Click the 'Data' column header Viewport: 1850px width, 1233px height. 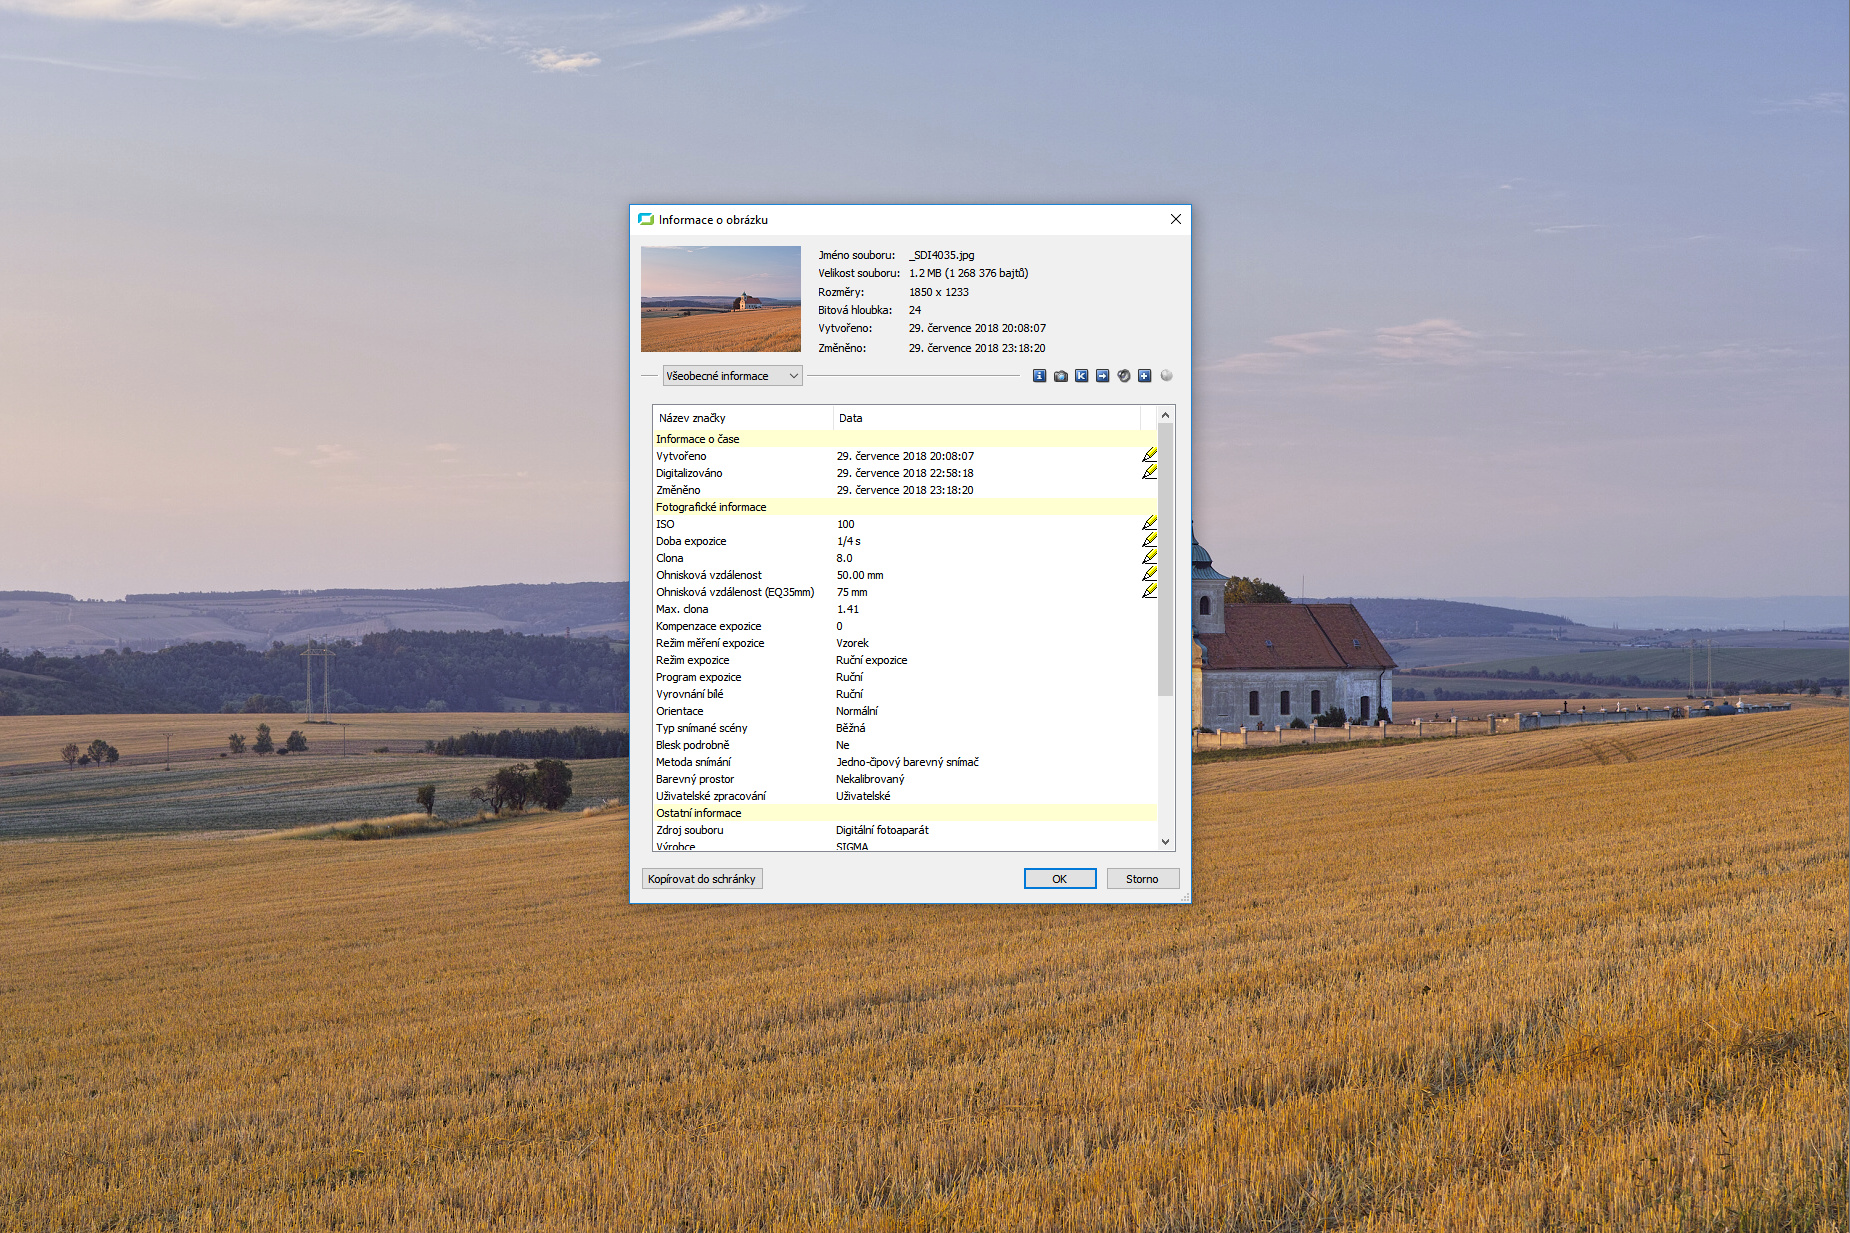(x=985, y=418)
